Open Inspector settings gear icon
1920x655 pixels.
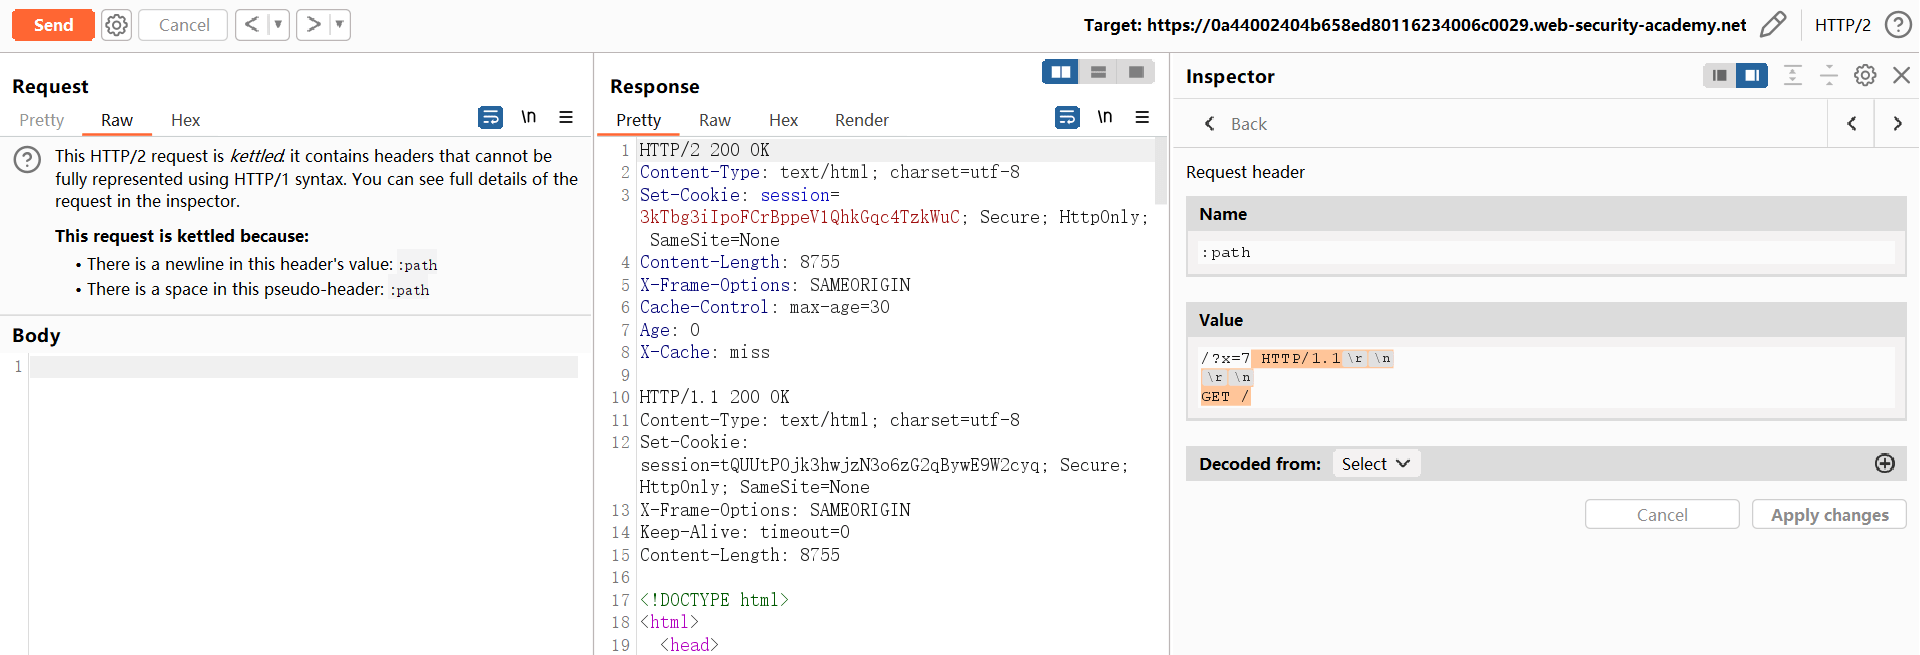(1865, 76)
